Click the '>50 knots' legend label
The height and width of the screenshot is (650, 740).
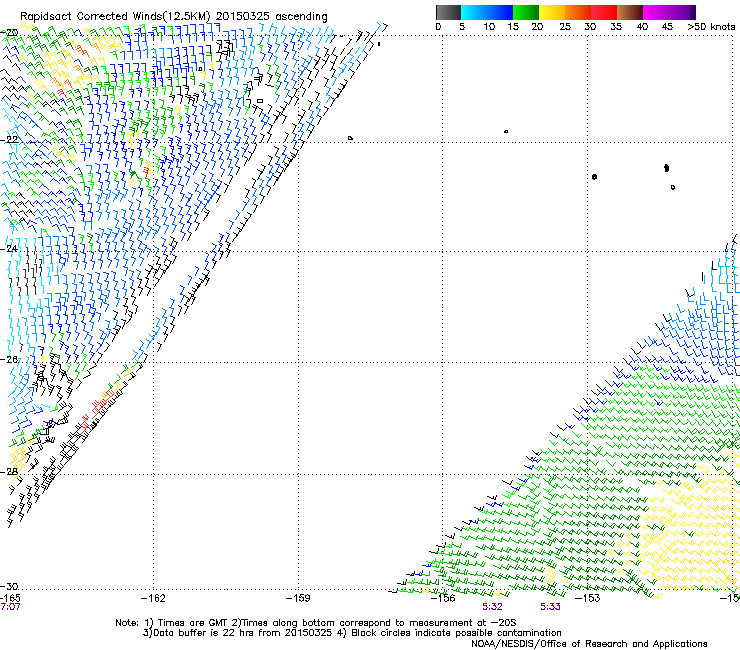711,27
